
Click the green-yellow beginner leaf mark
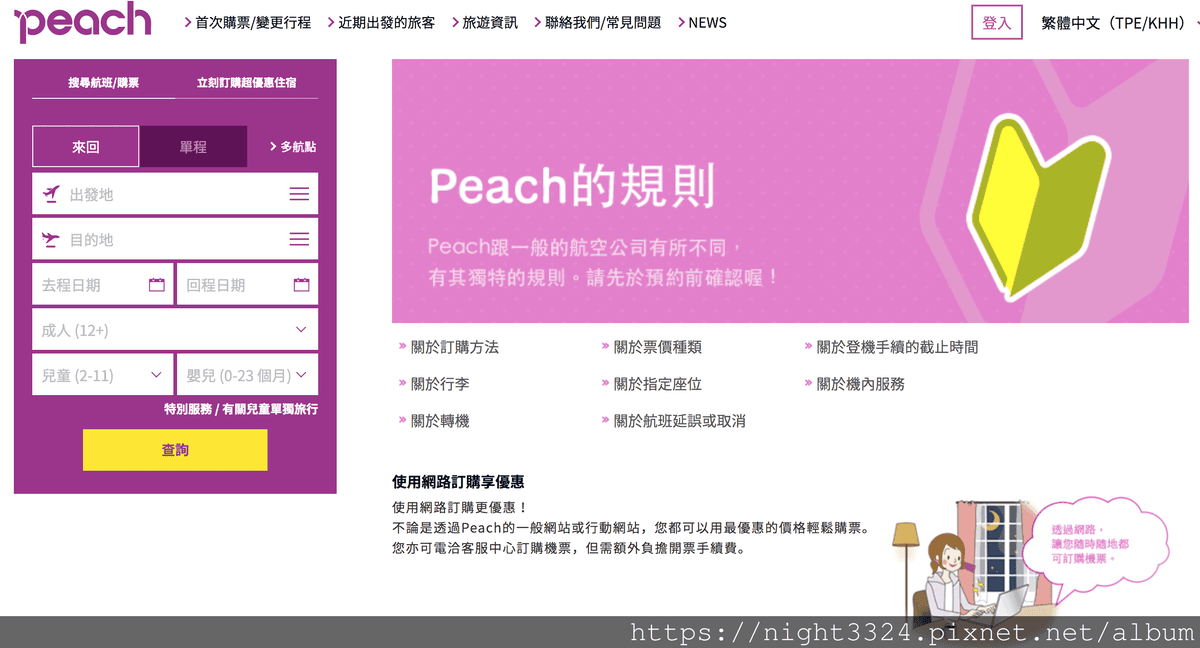pos(1039,207)
